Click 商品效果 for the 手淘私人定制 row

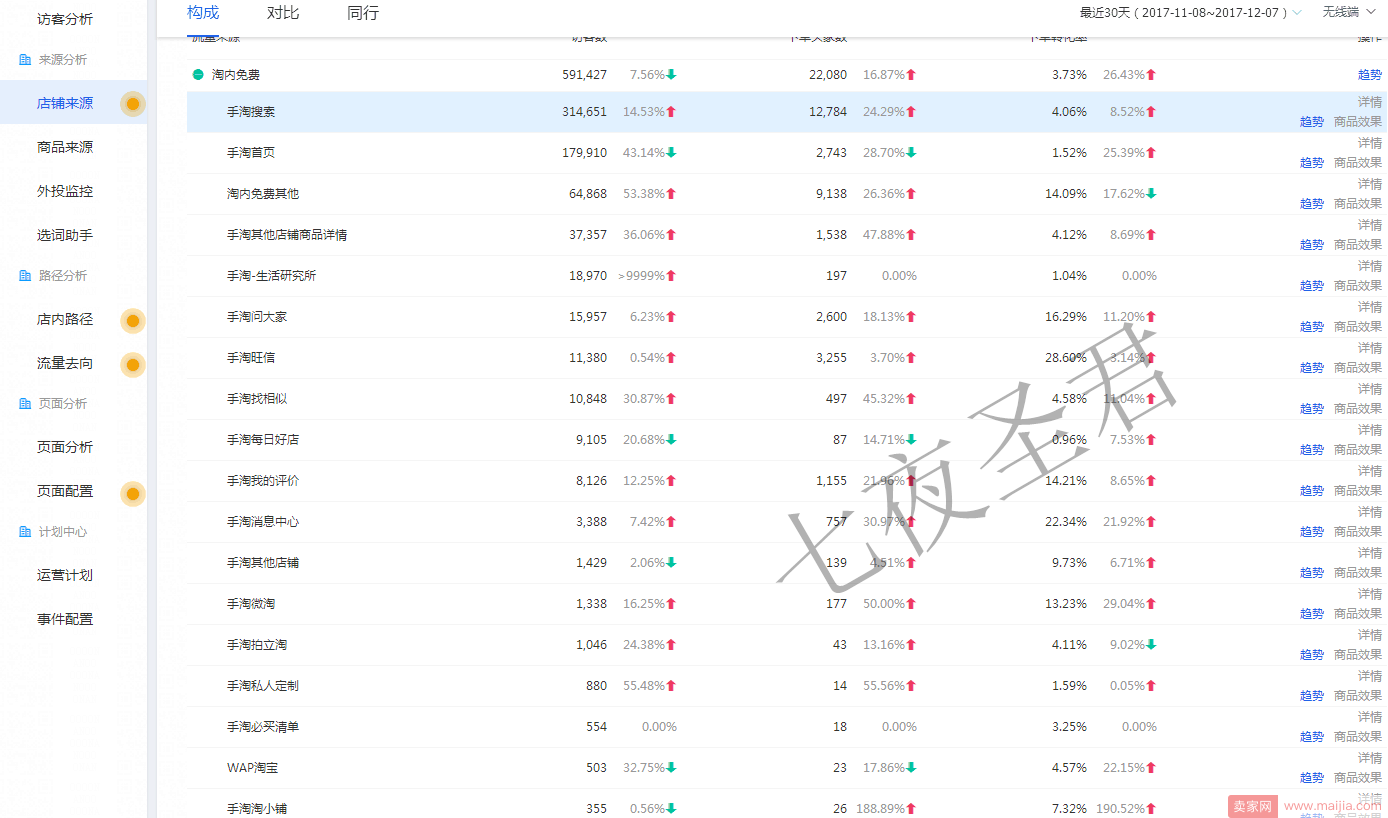coord(1358,696)
